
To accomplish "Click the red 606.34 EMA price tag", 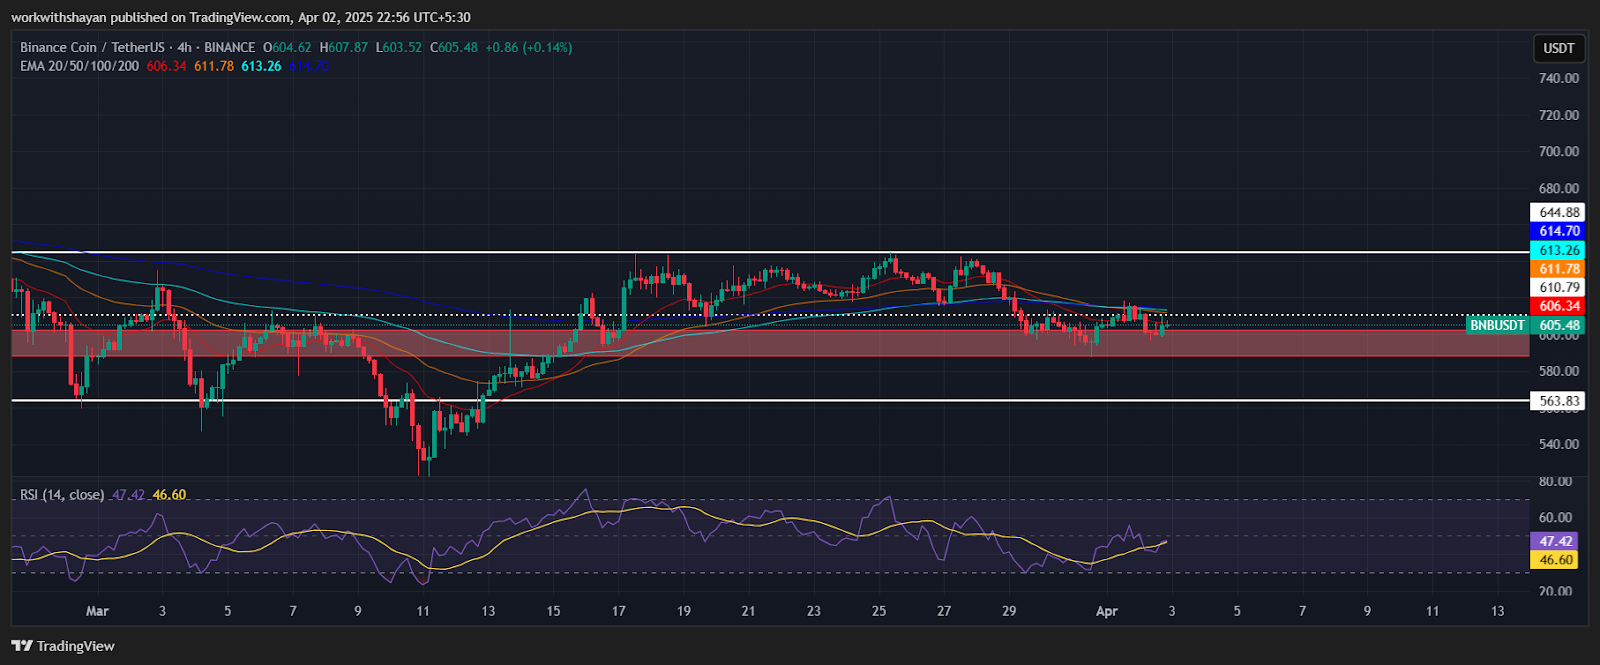I will tap(1558, 306).
